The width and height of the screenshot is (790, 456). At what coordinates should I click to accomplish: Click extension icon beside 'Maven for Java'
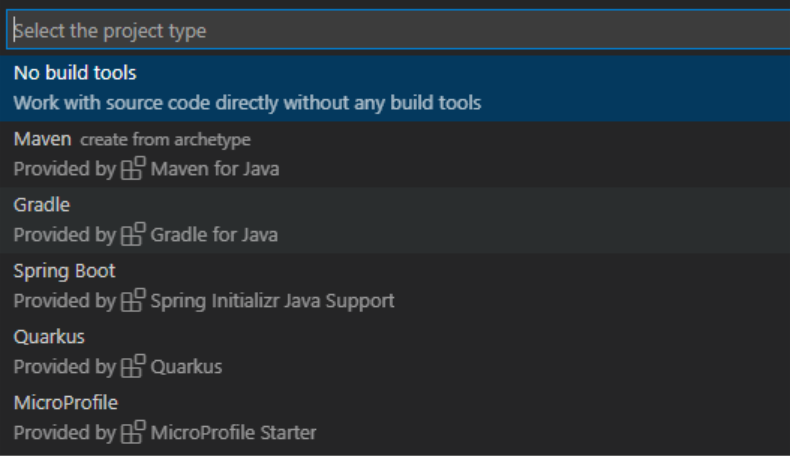click(133, 168)
